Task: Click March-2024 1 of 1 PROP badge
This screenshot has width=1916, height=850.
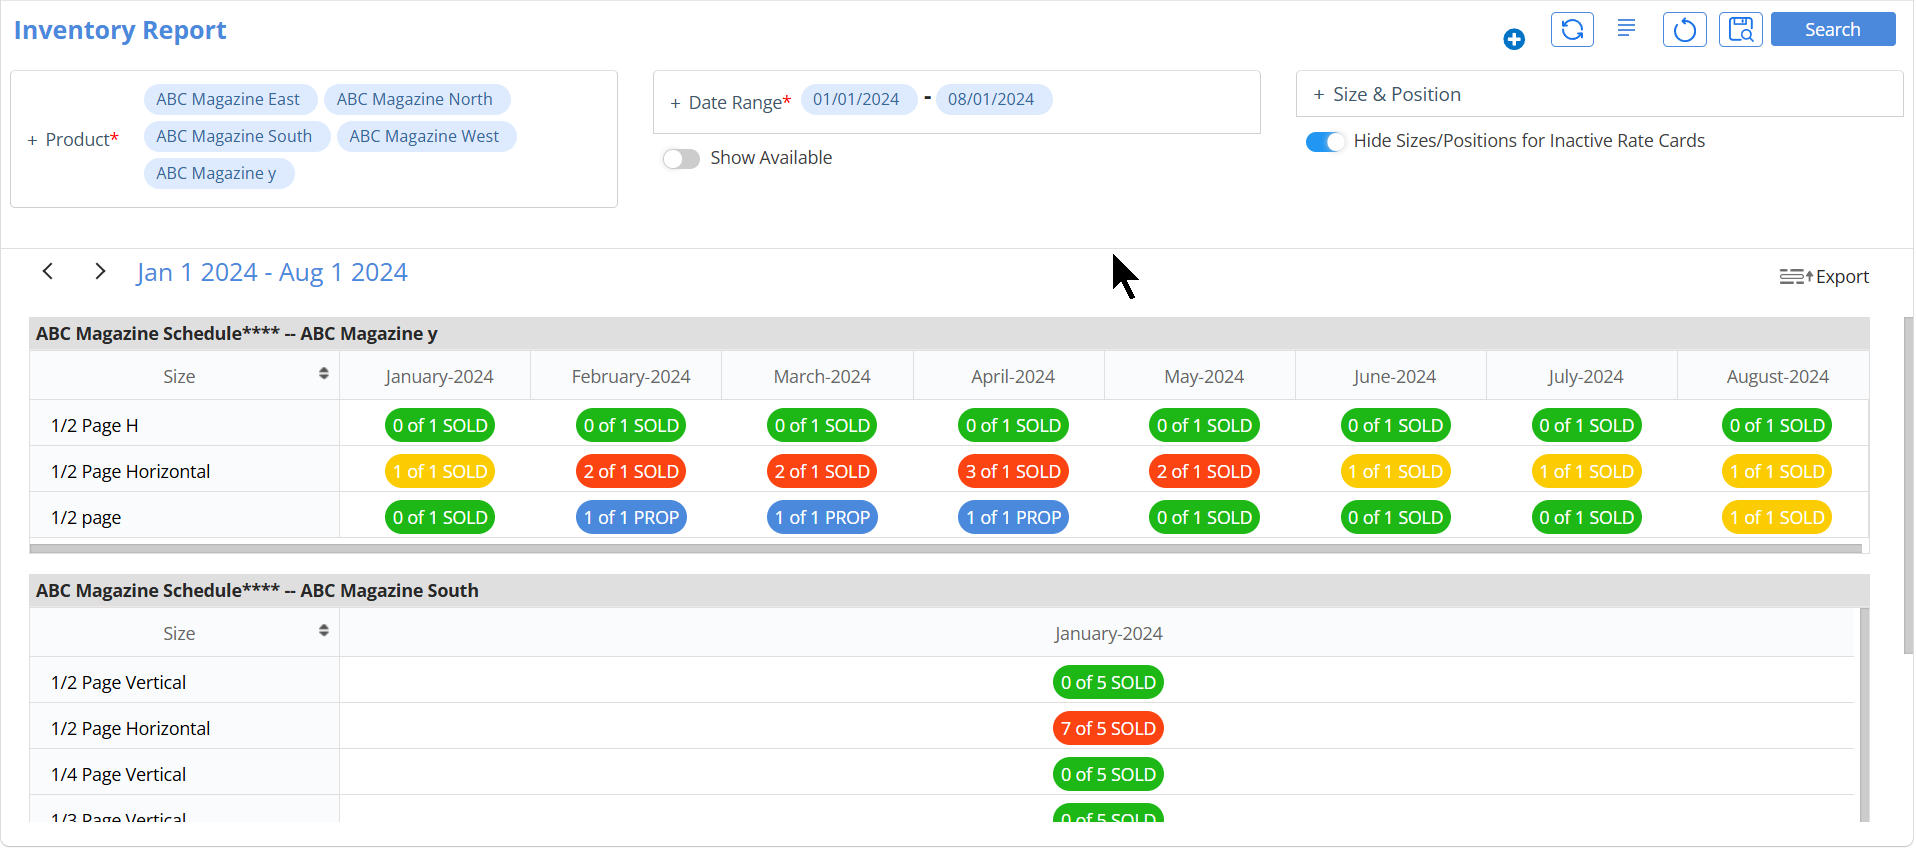Action: coord(822,517)
